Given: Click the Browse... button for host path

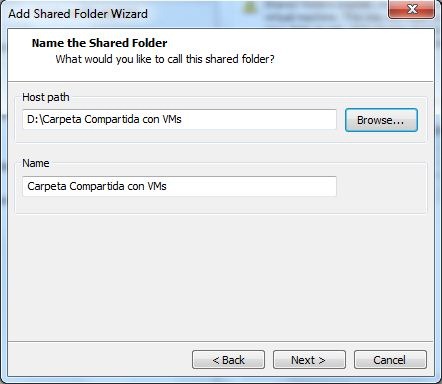Looking at the screenshot, I should coord(381,120).
